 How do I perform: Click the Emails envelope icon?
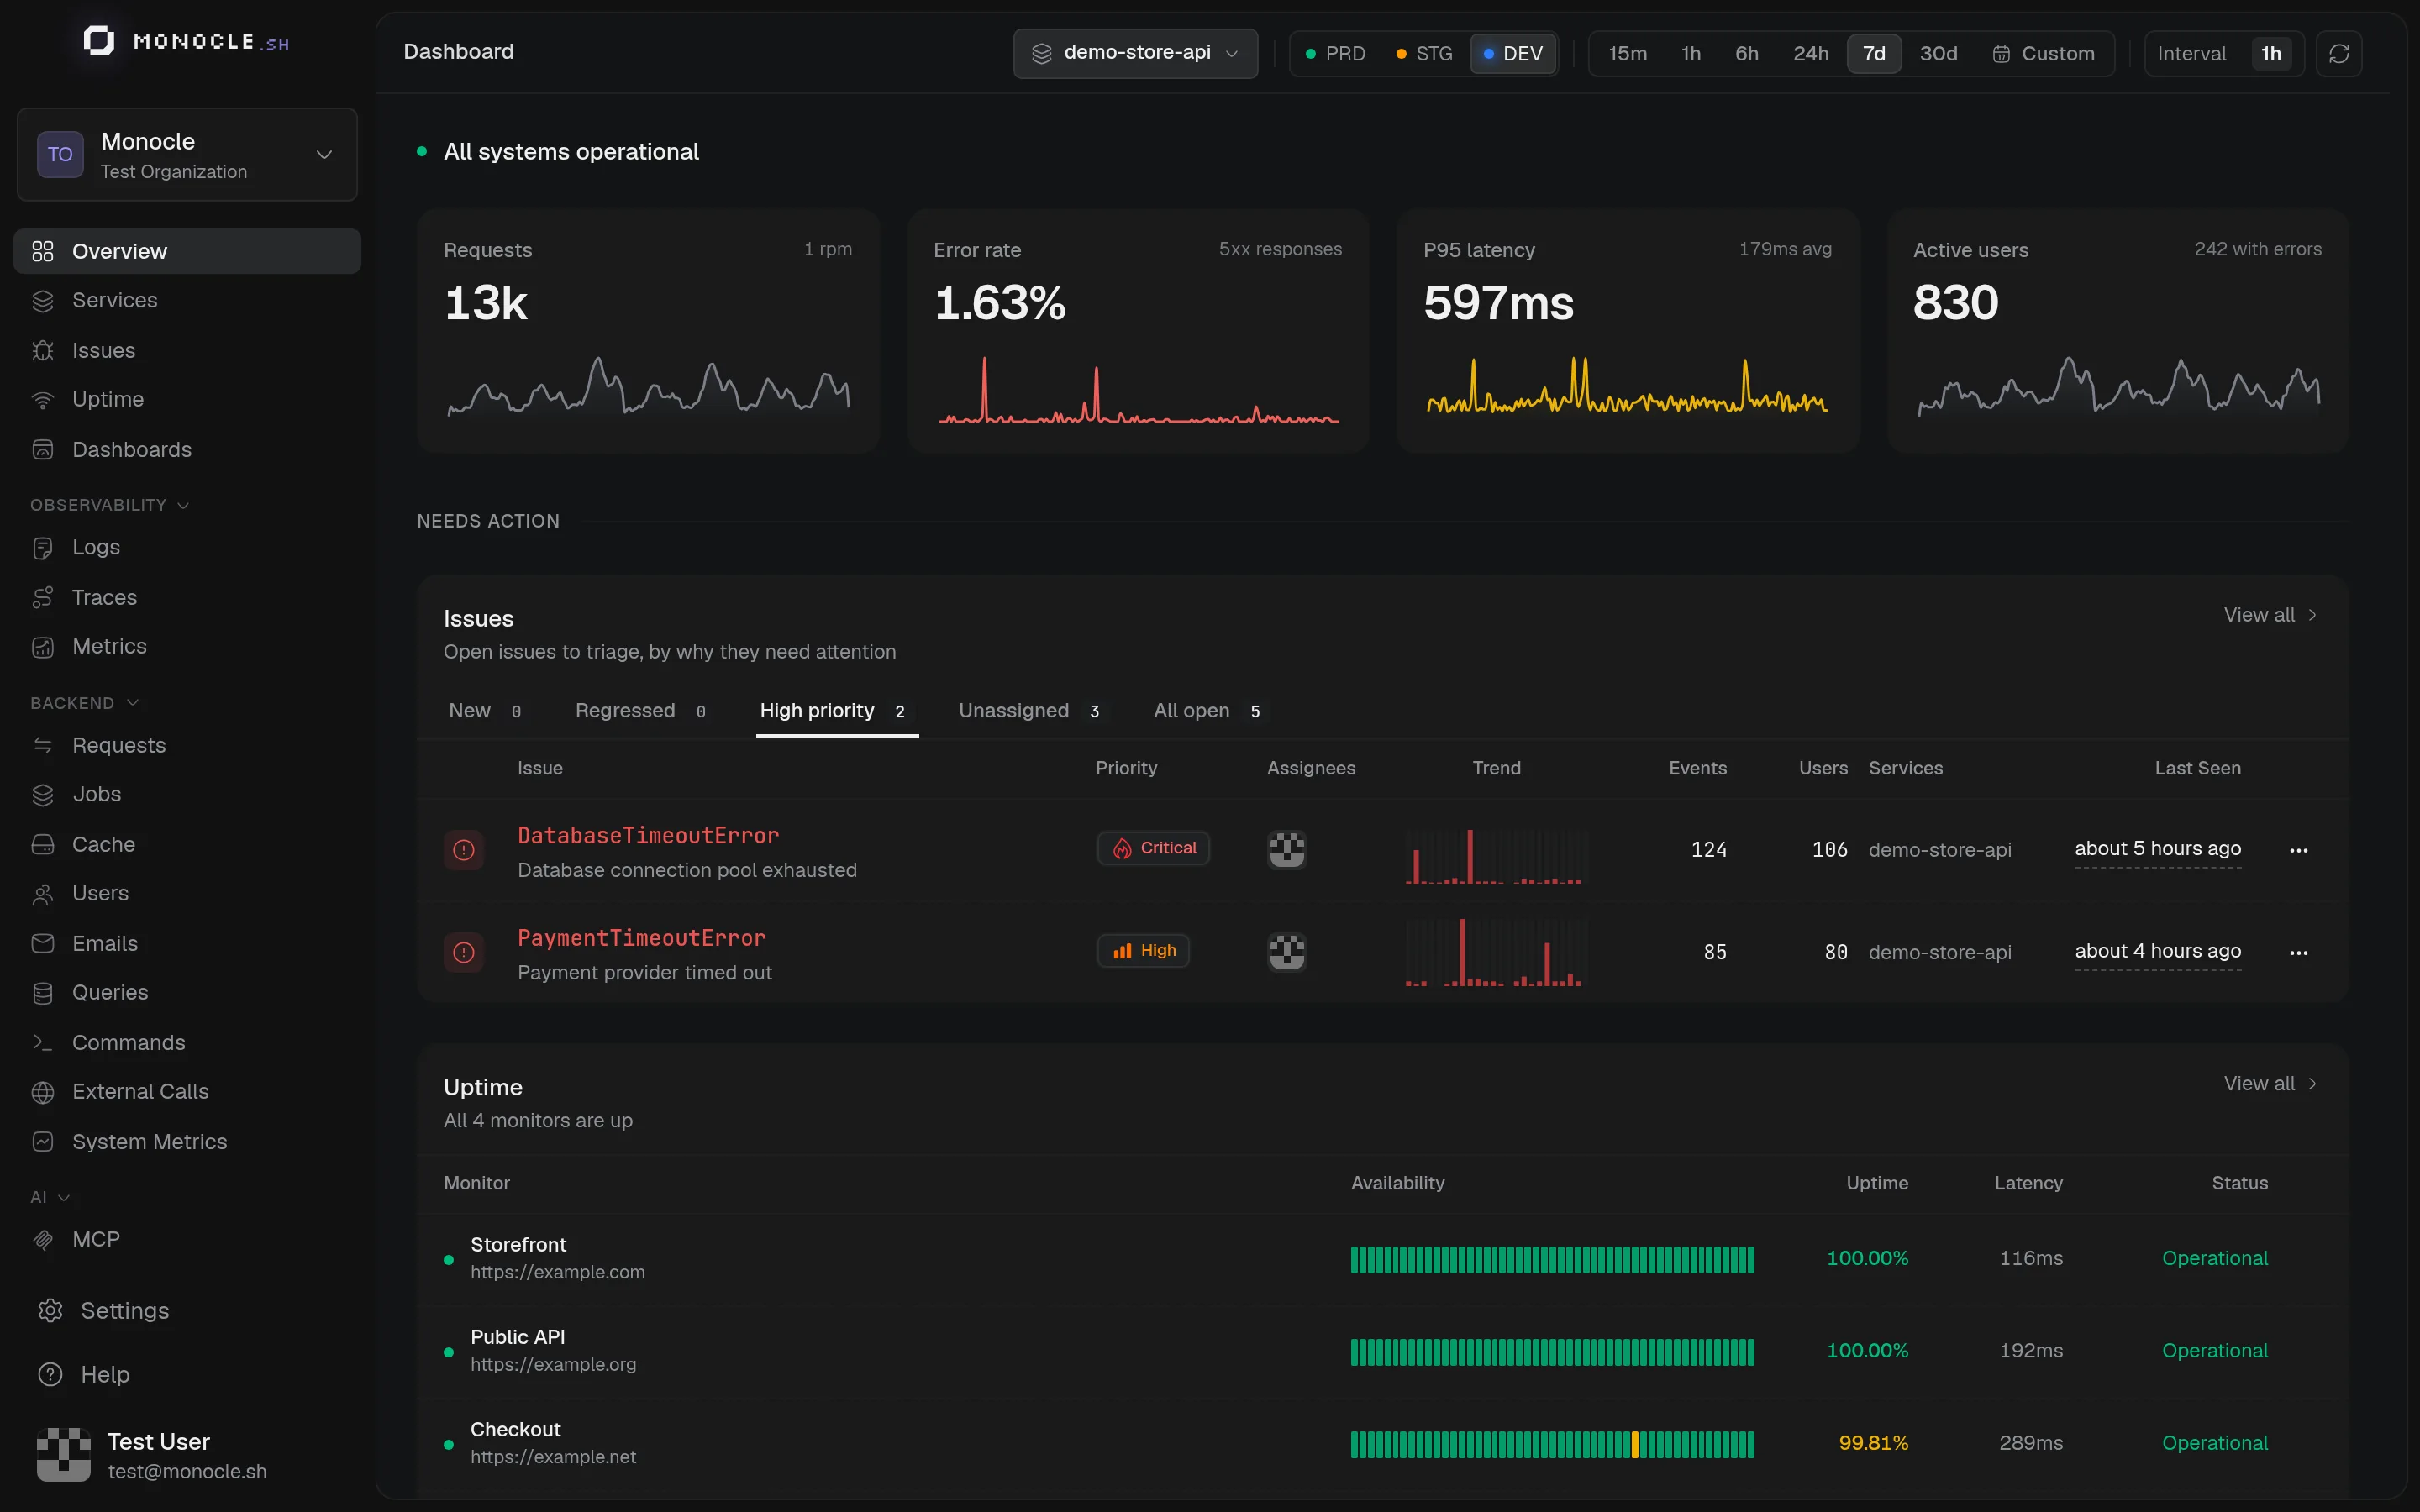pos(42,944)
